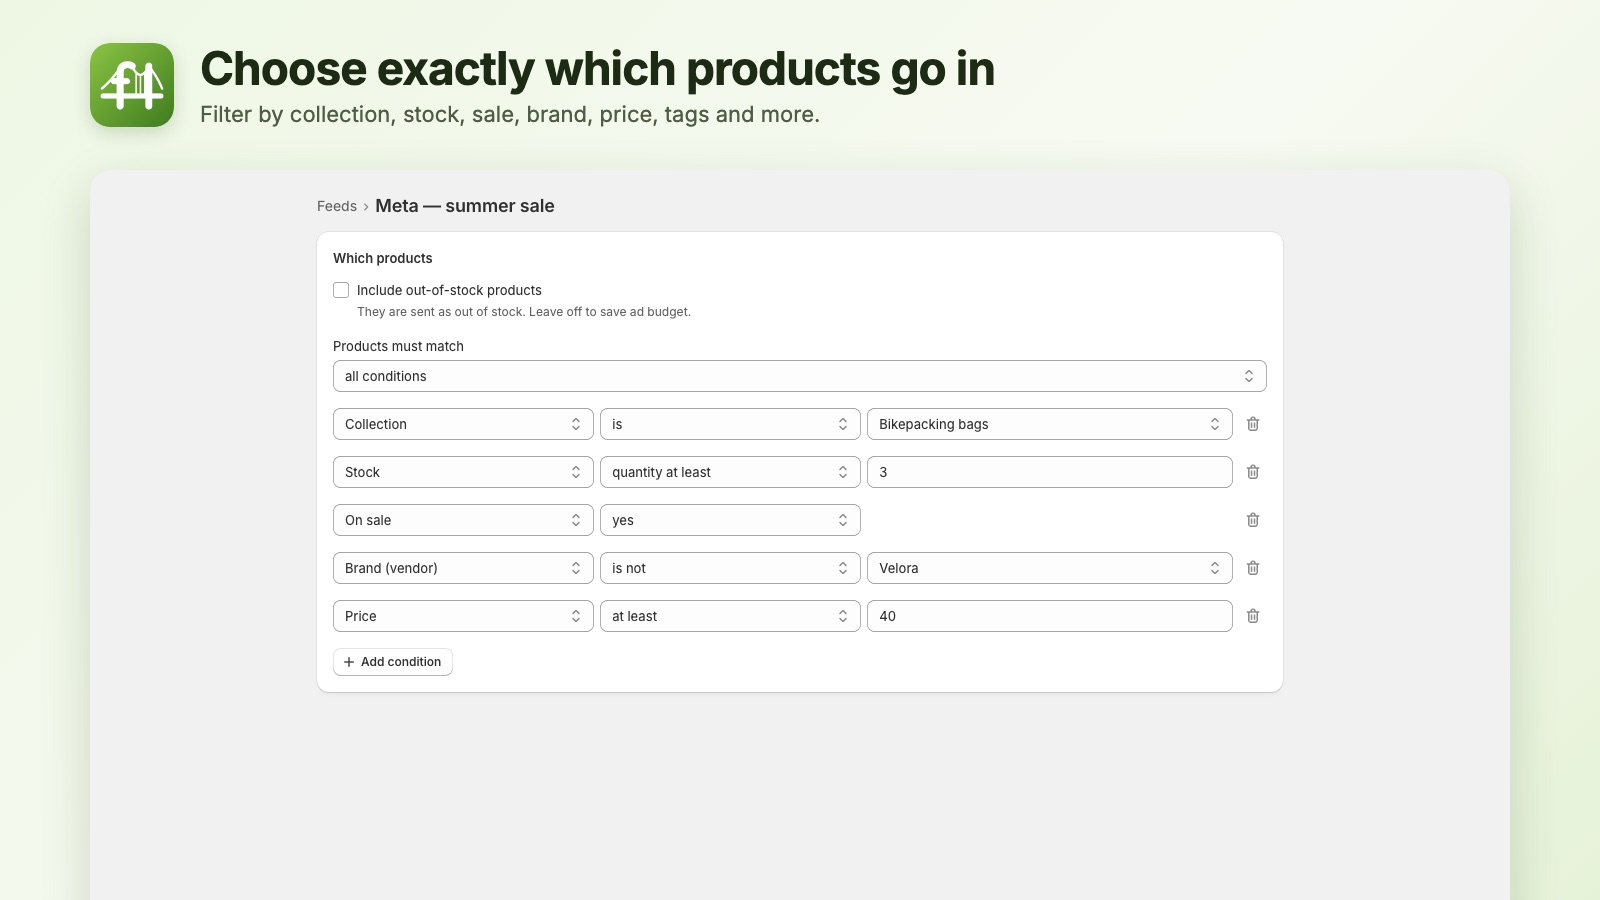Enable Include out-of-stock products checkbox
1600x900 pixels.
tap(341, 290)
